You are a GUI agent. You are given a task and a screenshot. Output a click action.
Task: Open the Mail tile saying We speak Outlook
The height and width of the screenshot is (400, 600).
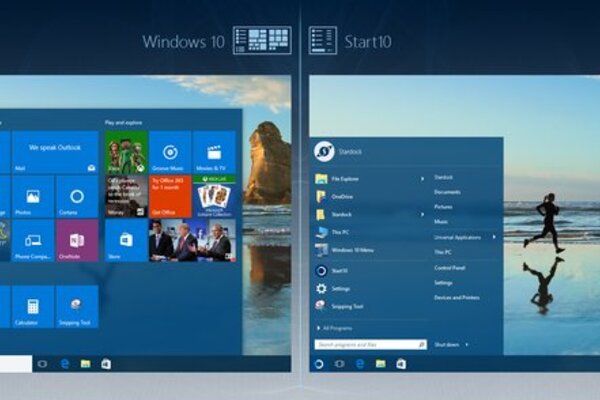click(x=55, y=152)
